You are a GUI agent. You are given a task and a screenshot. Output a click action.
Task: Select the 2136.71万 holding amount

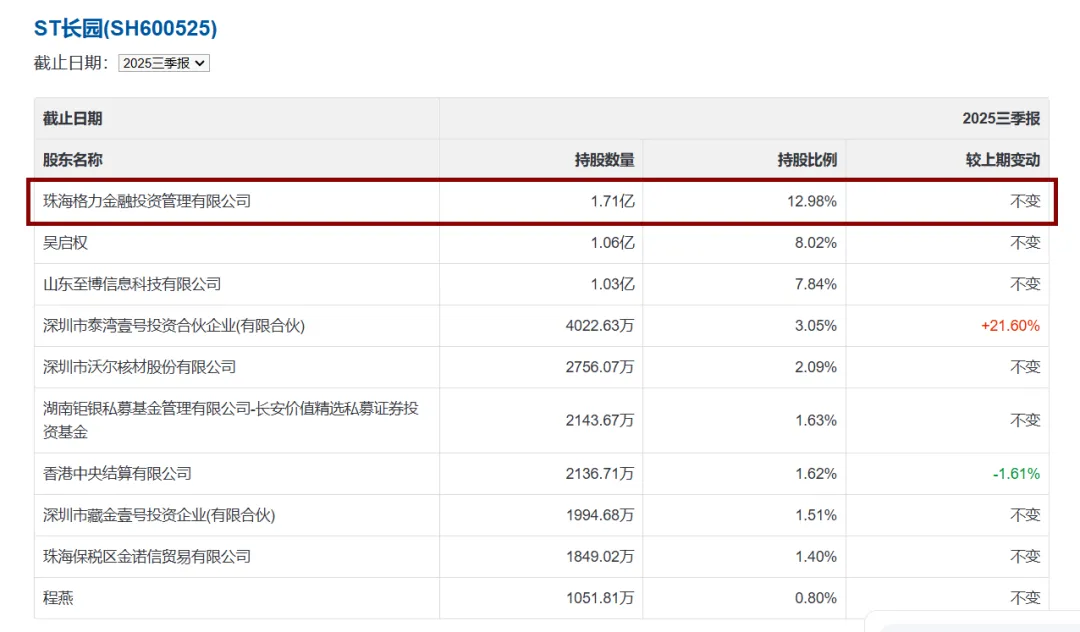(600, 474)
